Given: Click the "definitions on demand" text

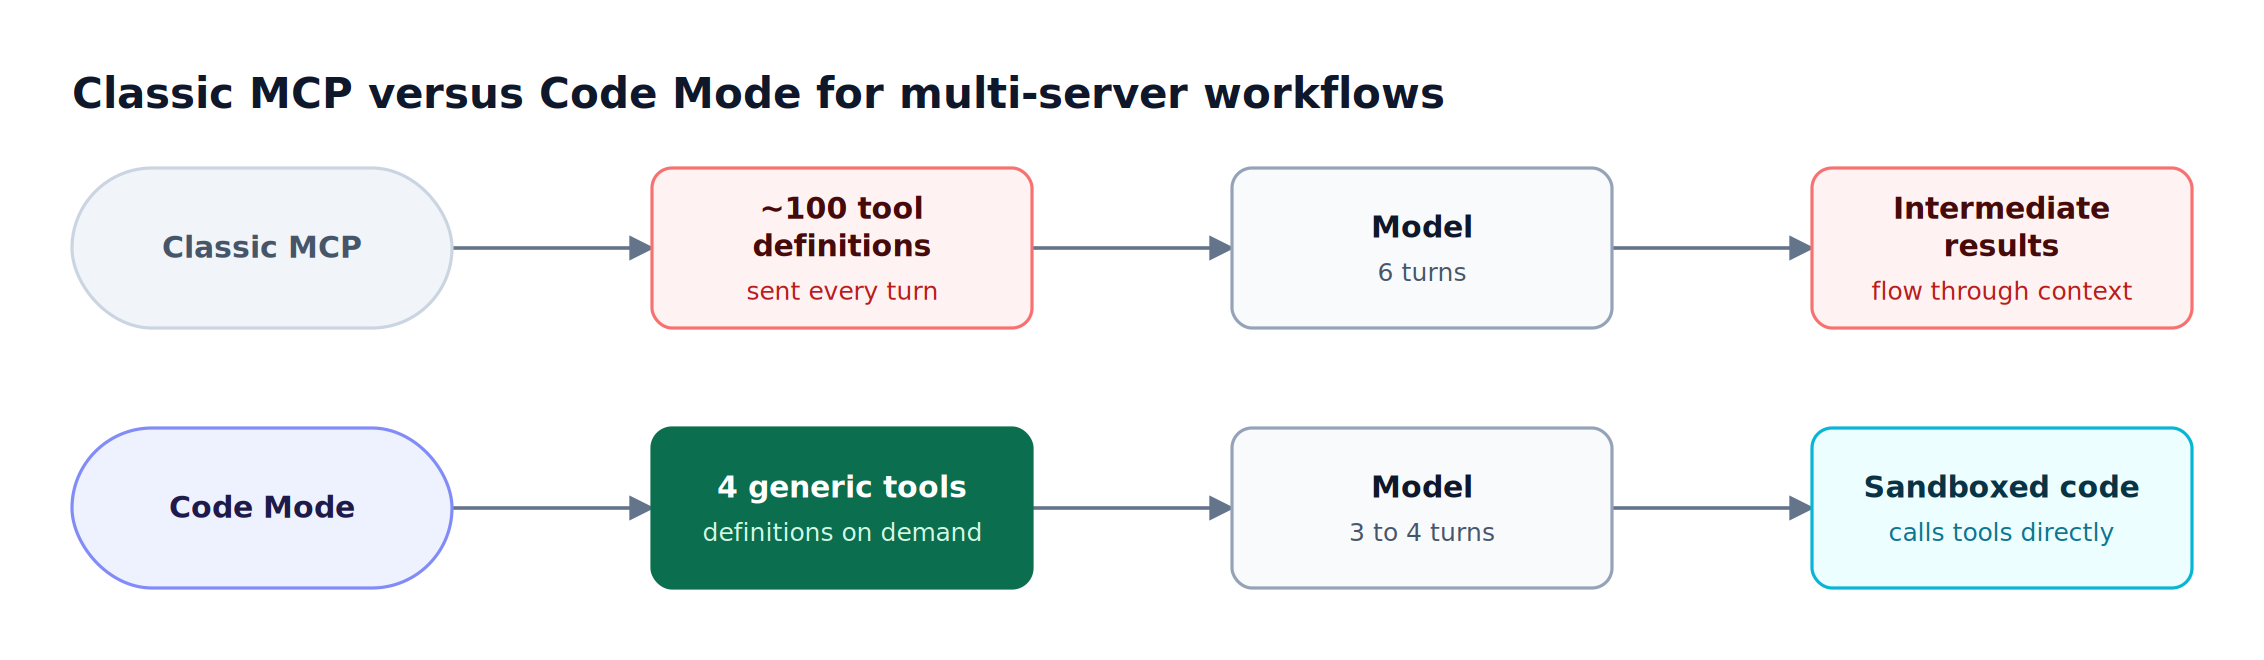Looking at the screenshot, I should (842, 532).
